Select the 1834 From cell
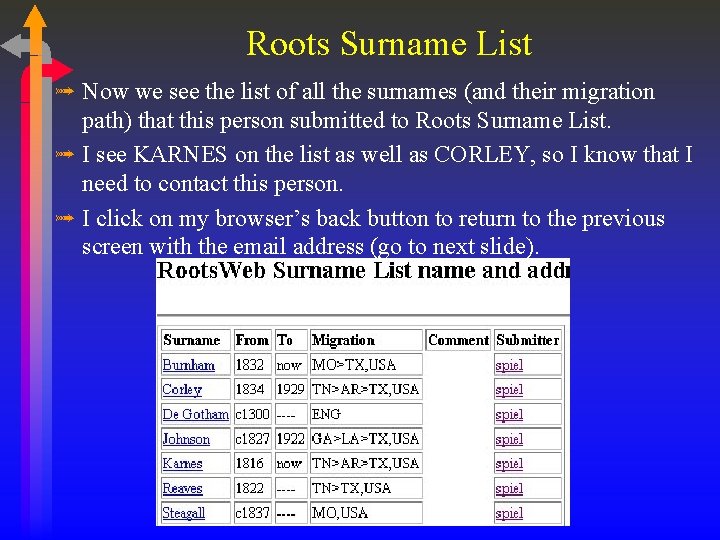This screenshot has height=540, width=720. click(253, 389)
